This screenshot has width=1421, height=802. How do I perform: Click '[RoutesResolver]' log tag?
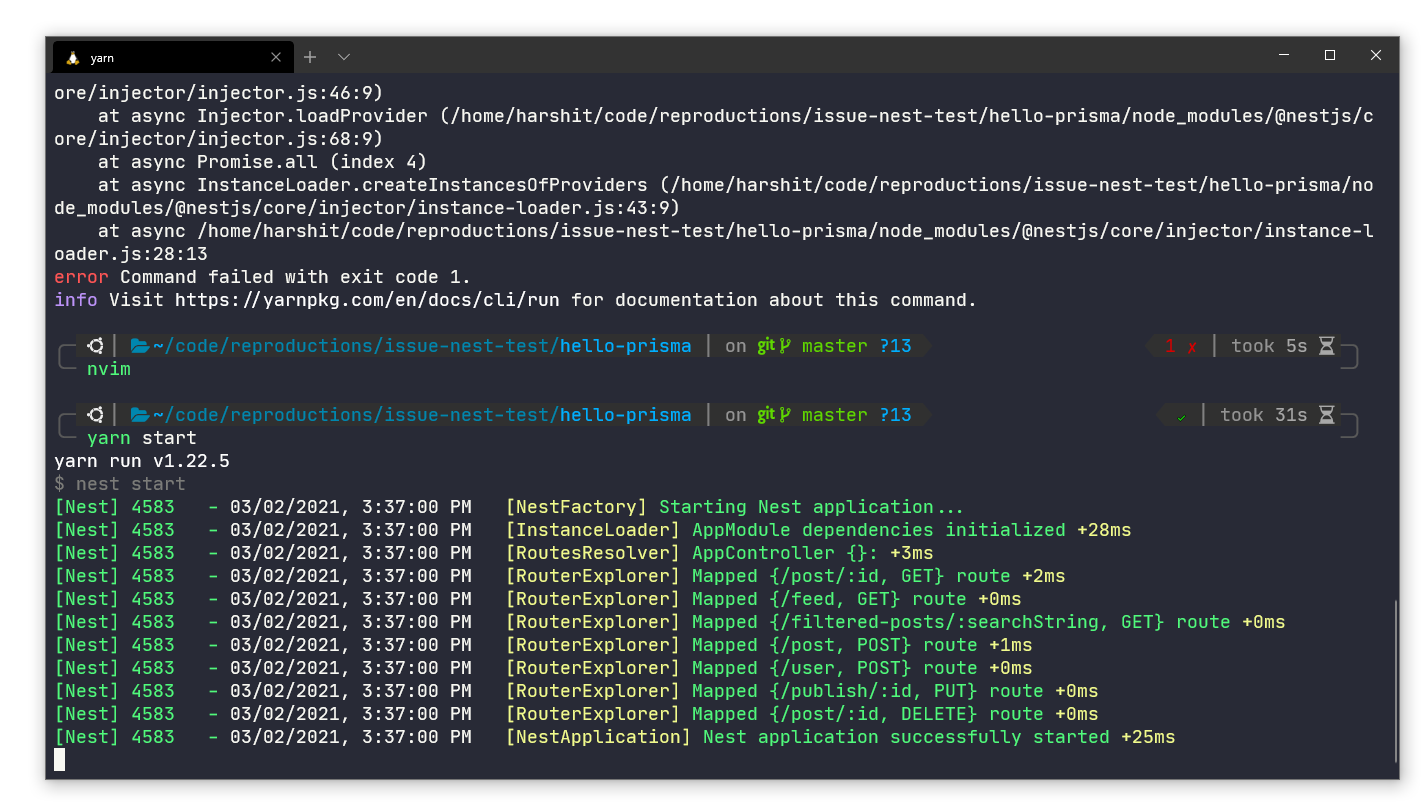coord(593,553)
